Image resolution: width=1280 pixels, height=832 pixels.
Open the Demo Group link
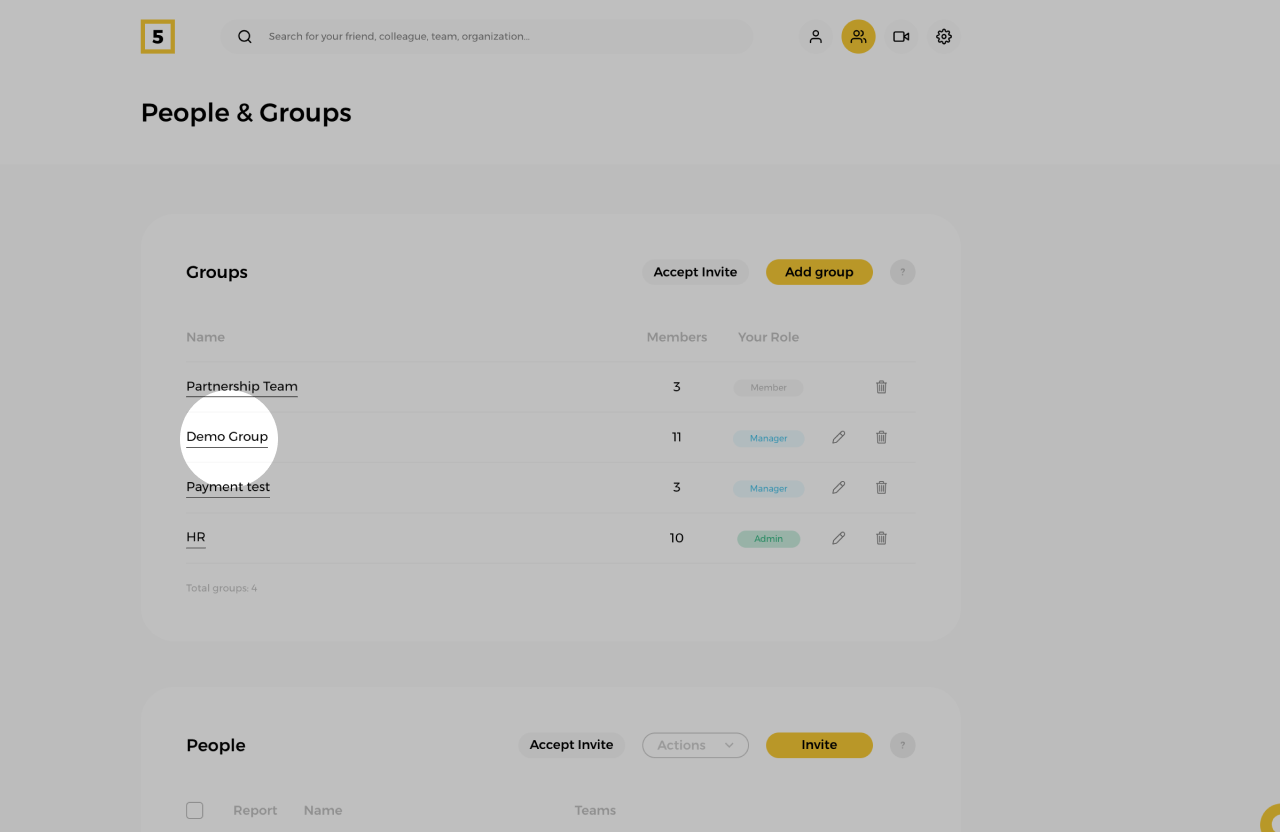coord(227,437)
